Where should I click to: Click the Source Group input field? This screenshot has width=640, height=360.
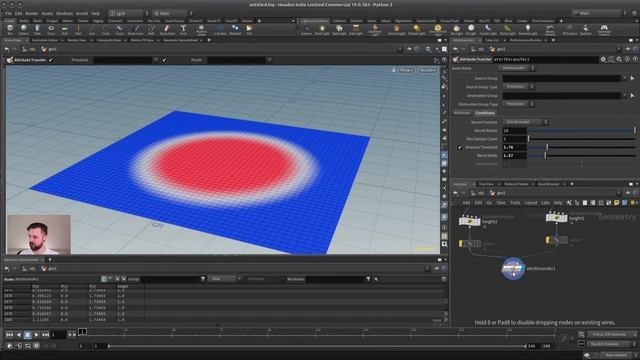click(562, 78)
